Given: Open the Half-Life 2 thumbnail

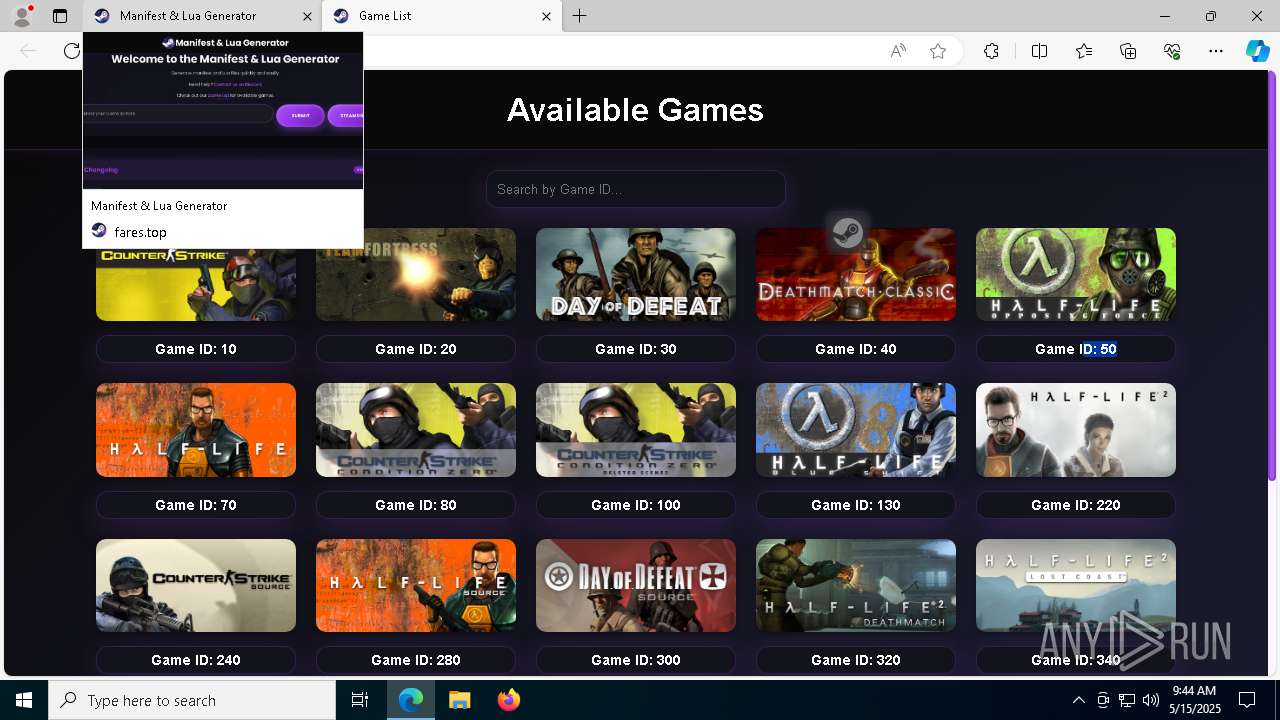Looking at the screenshot, I should 1076,430.
